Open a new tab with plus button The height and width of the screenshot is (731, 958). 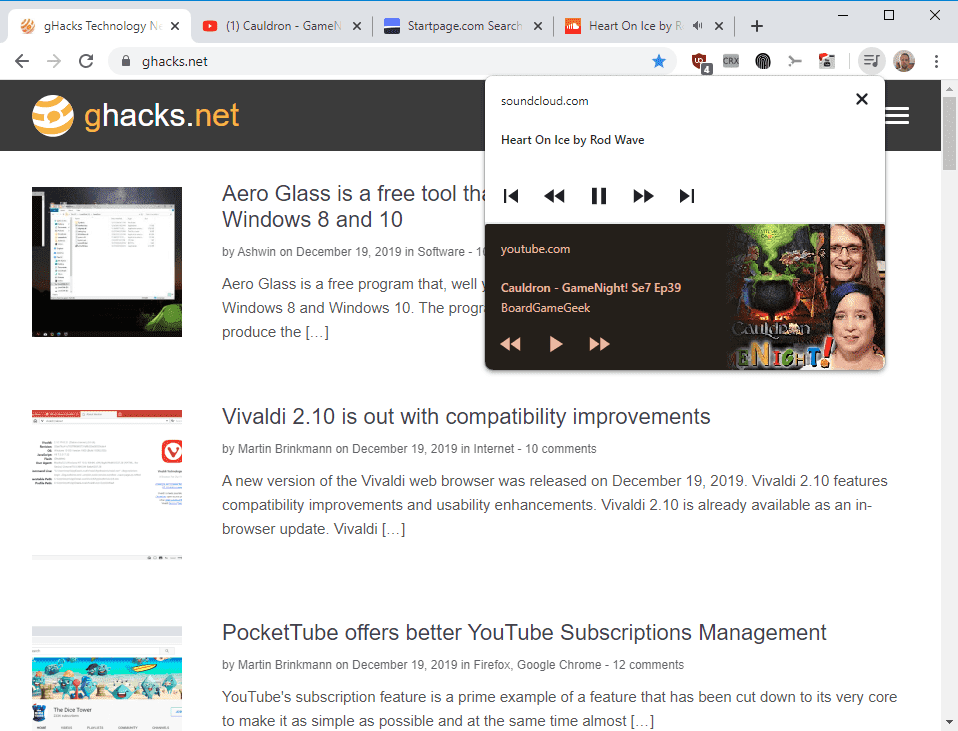pos(756,26)
